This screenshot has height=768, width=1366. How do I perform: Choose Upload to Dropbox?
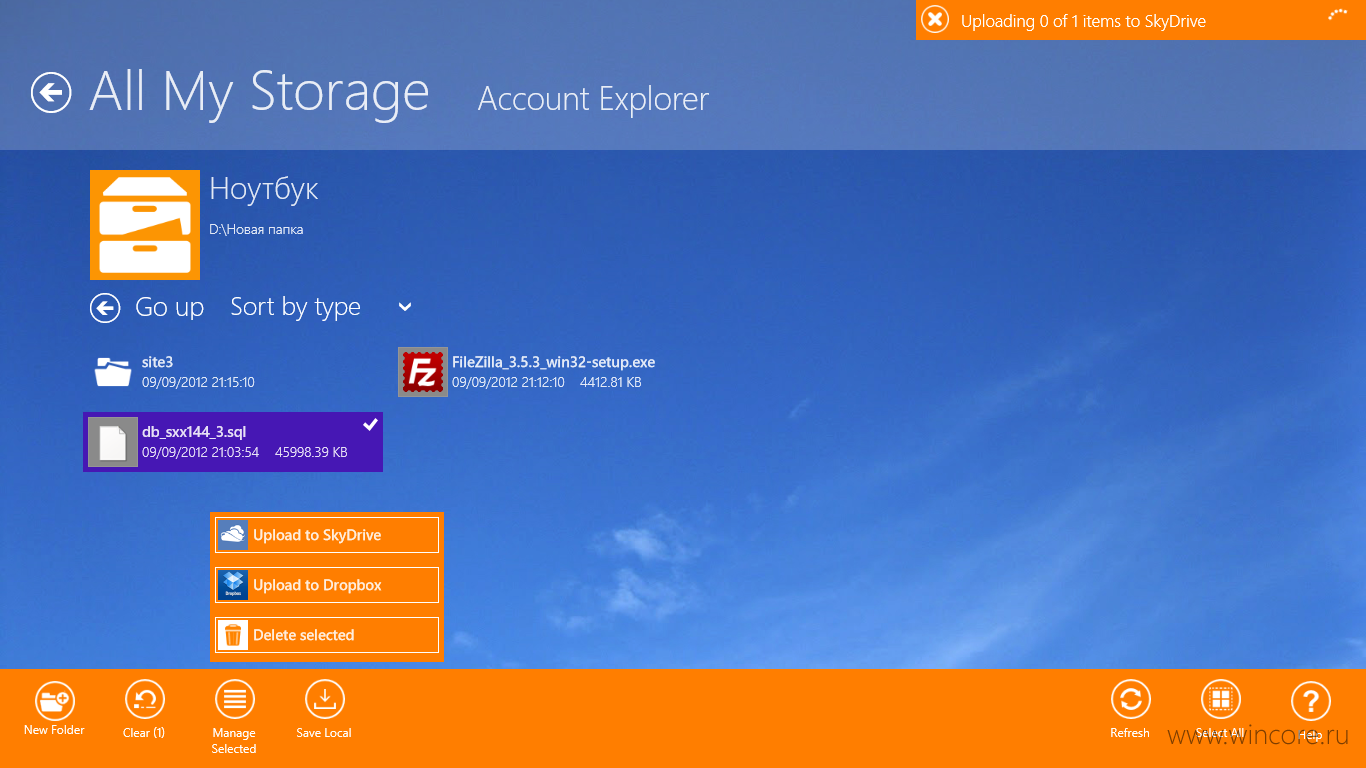coord(327,585)
